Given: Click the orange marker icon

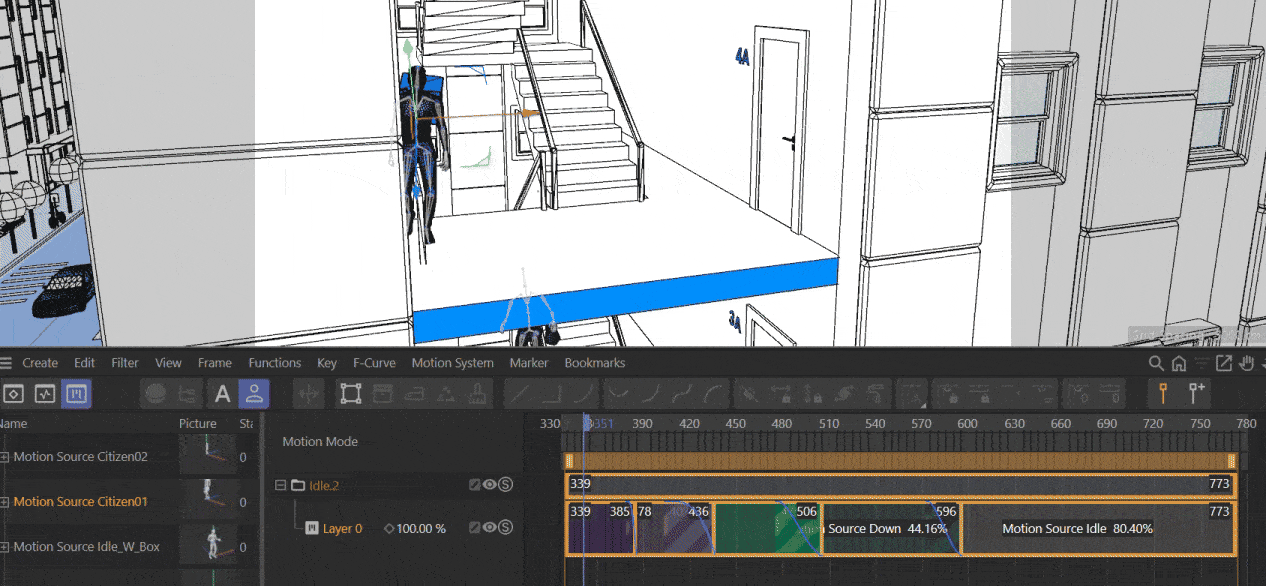Looking at the screenshot, I should click(x=1163, y=393).
